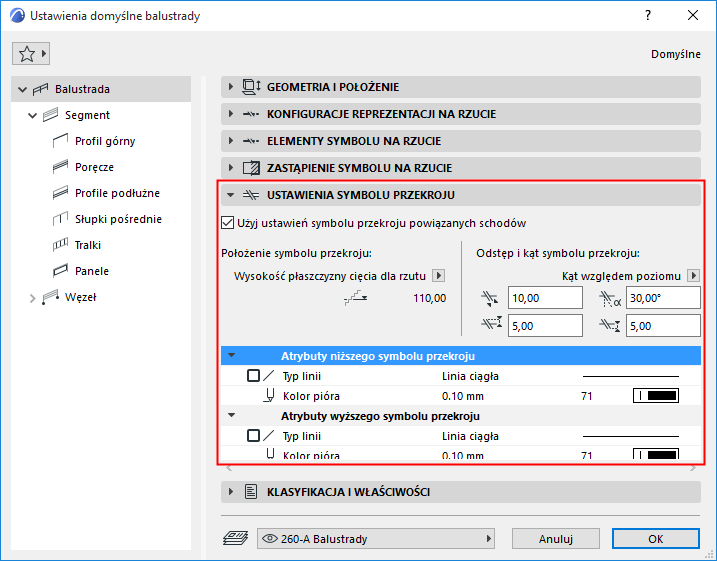
Task: Open Panele settings
Action: pyautogui.click(x=91, y=271)
